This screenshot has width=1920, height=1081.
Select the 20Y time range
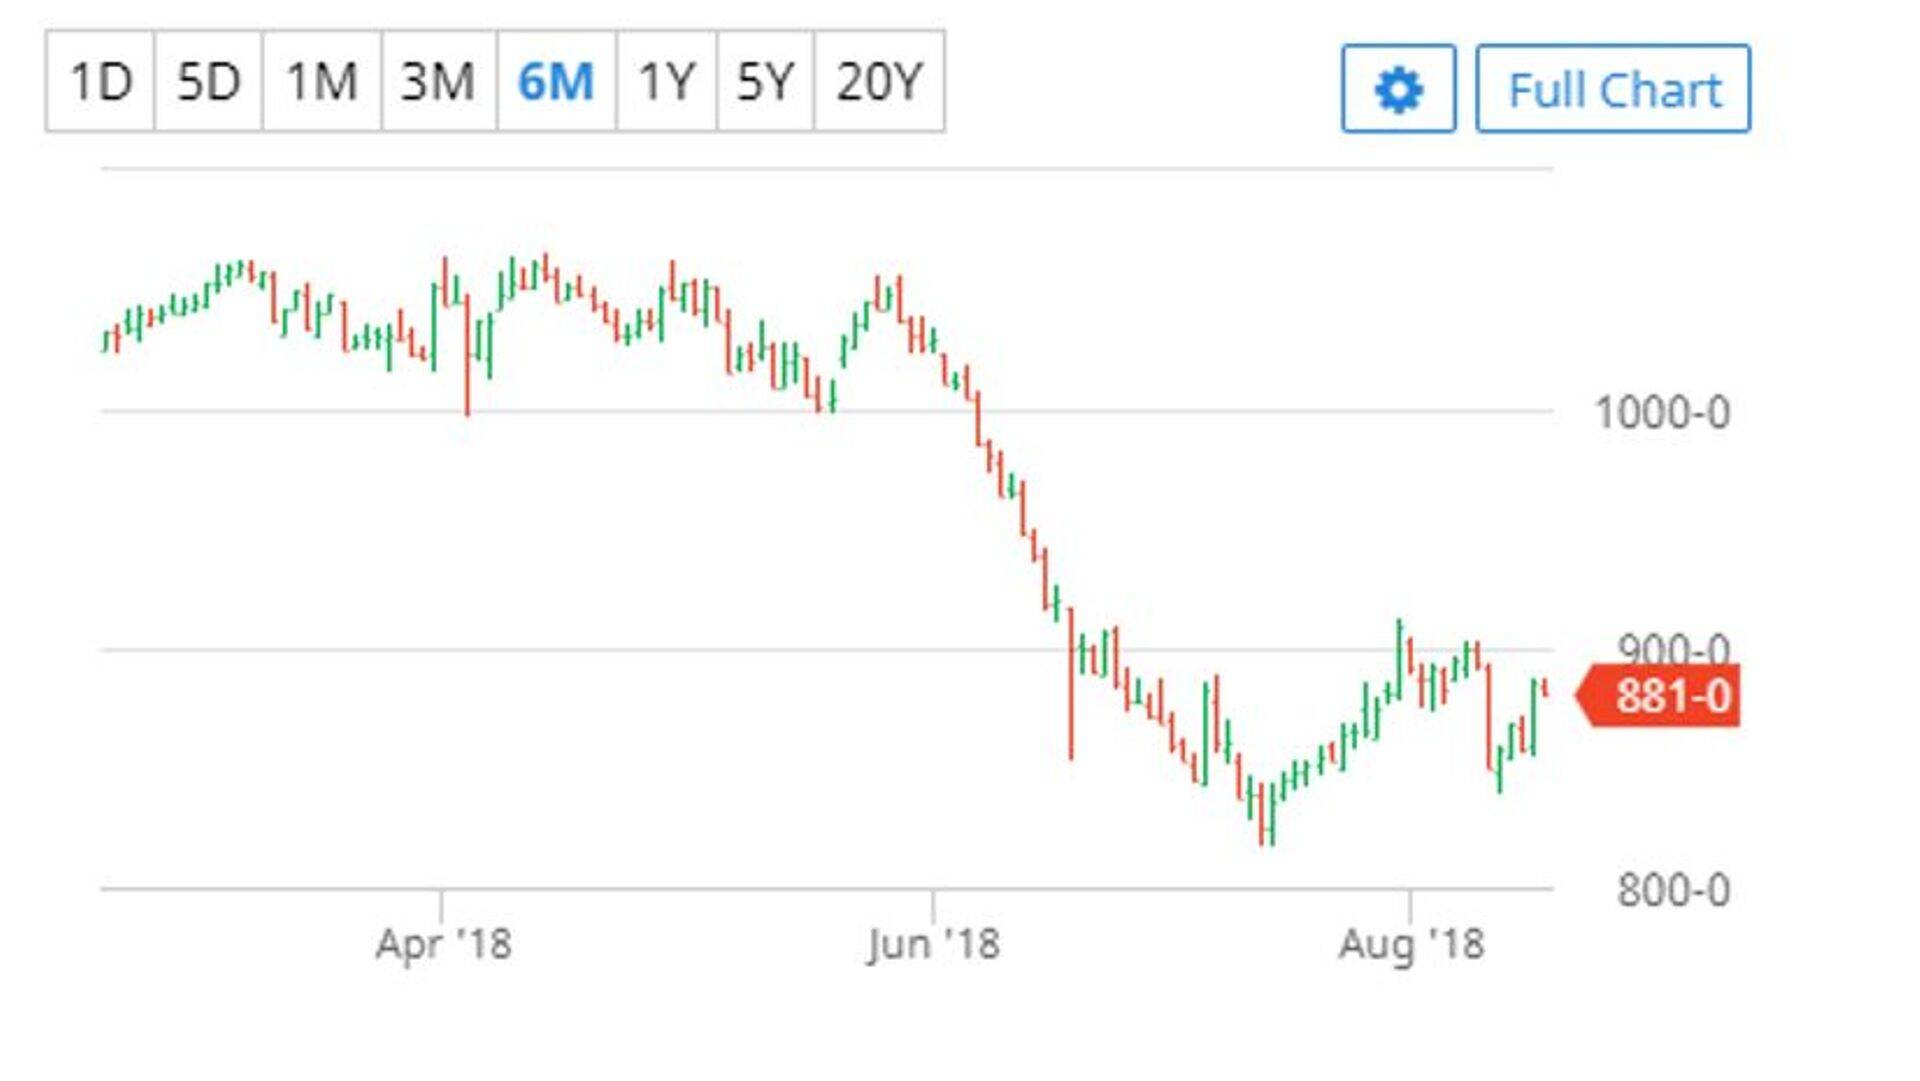point(879,81)
